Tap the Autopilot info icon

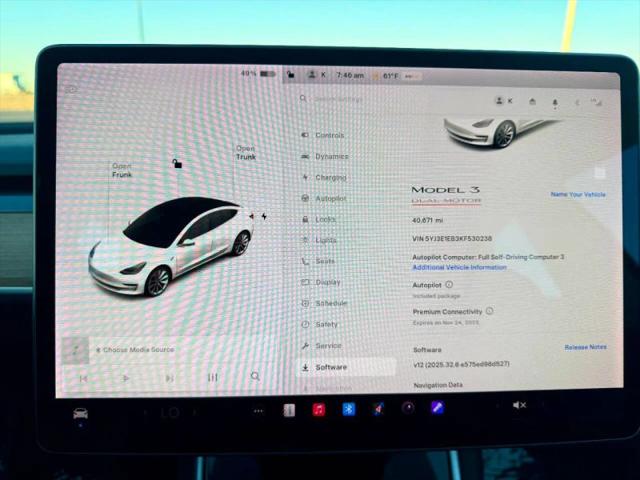[x=449, y=284]
